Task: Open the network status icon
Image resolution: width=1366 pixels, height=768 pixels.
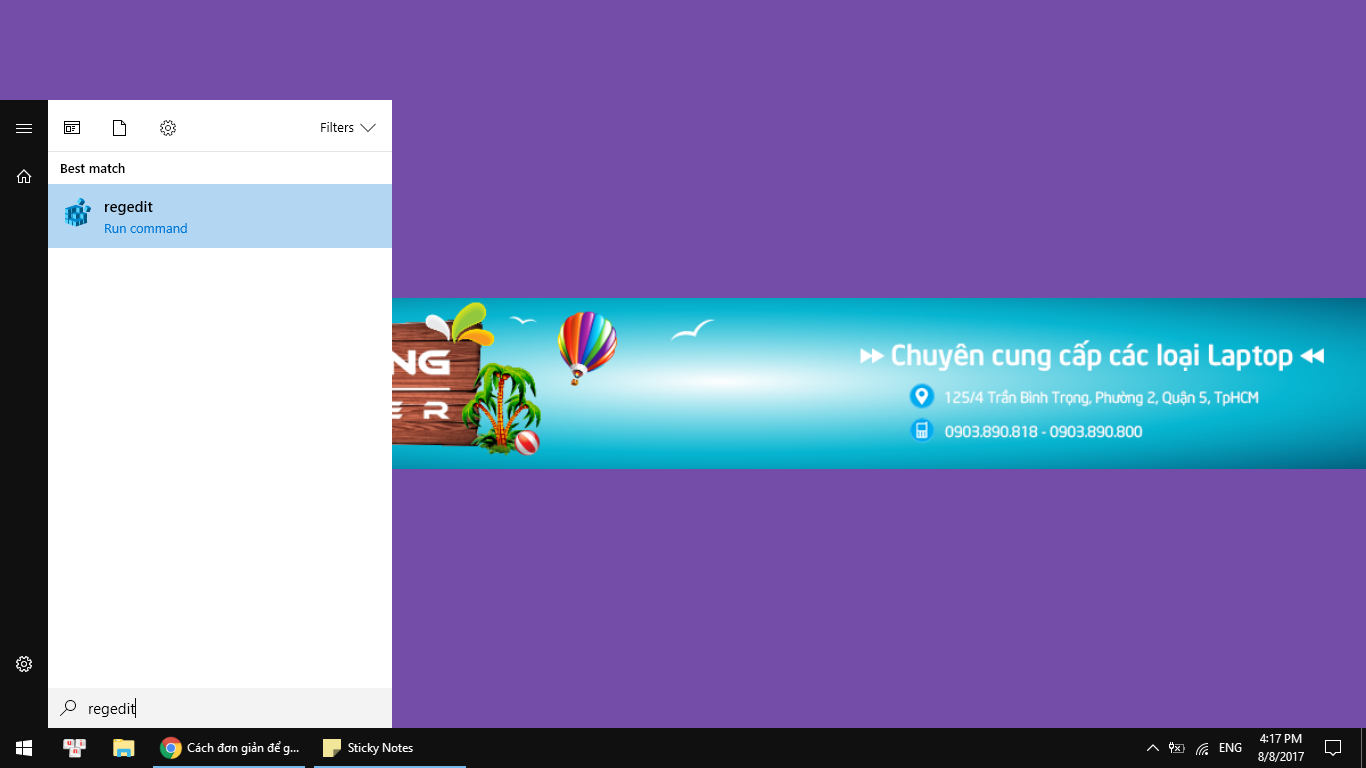Action: [1200, 747]
